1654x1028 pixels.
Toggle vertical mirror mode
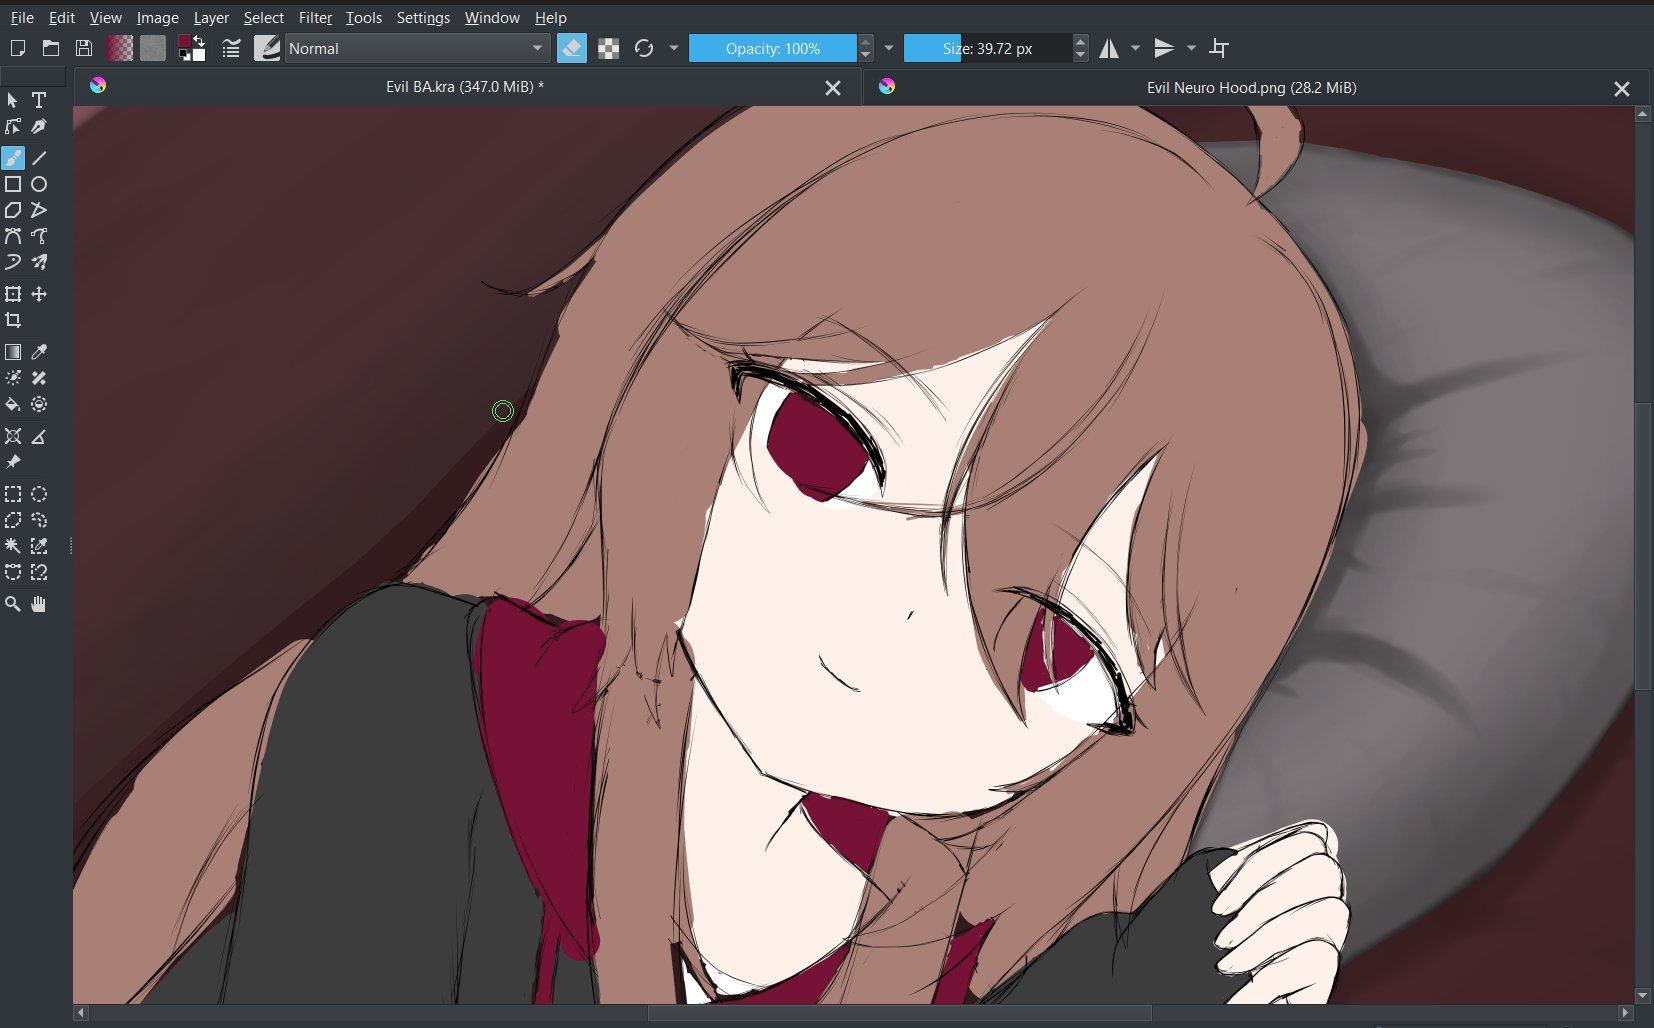pyautogui.click(x=1164, y=48)
